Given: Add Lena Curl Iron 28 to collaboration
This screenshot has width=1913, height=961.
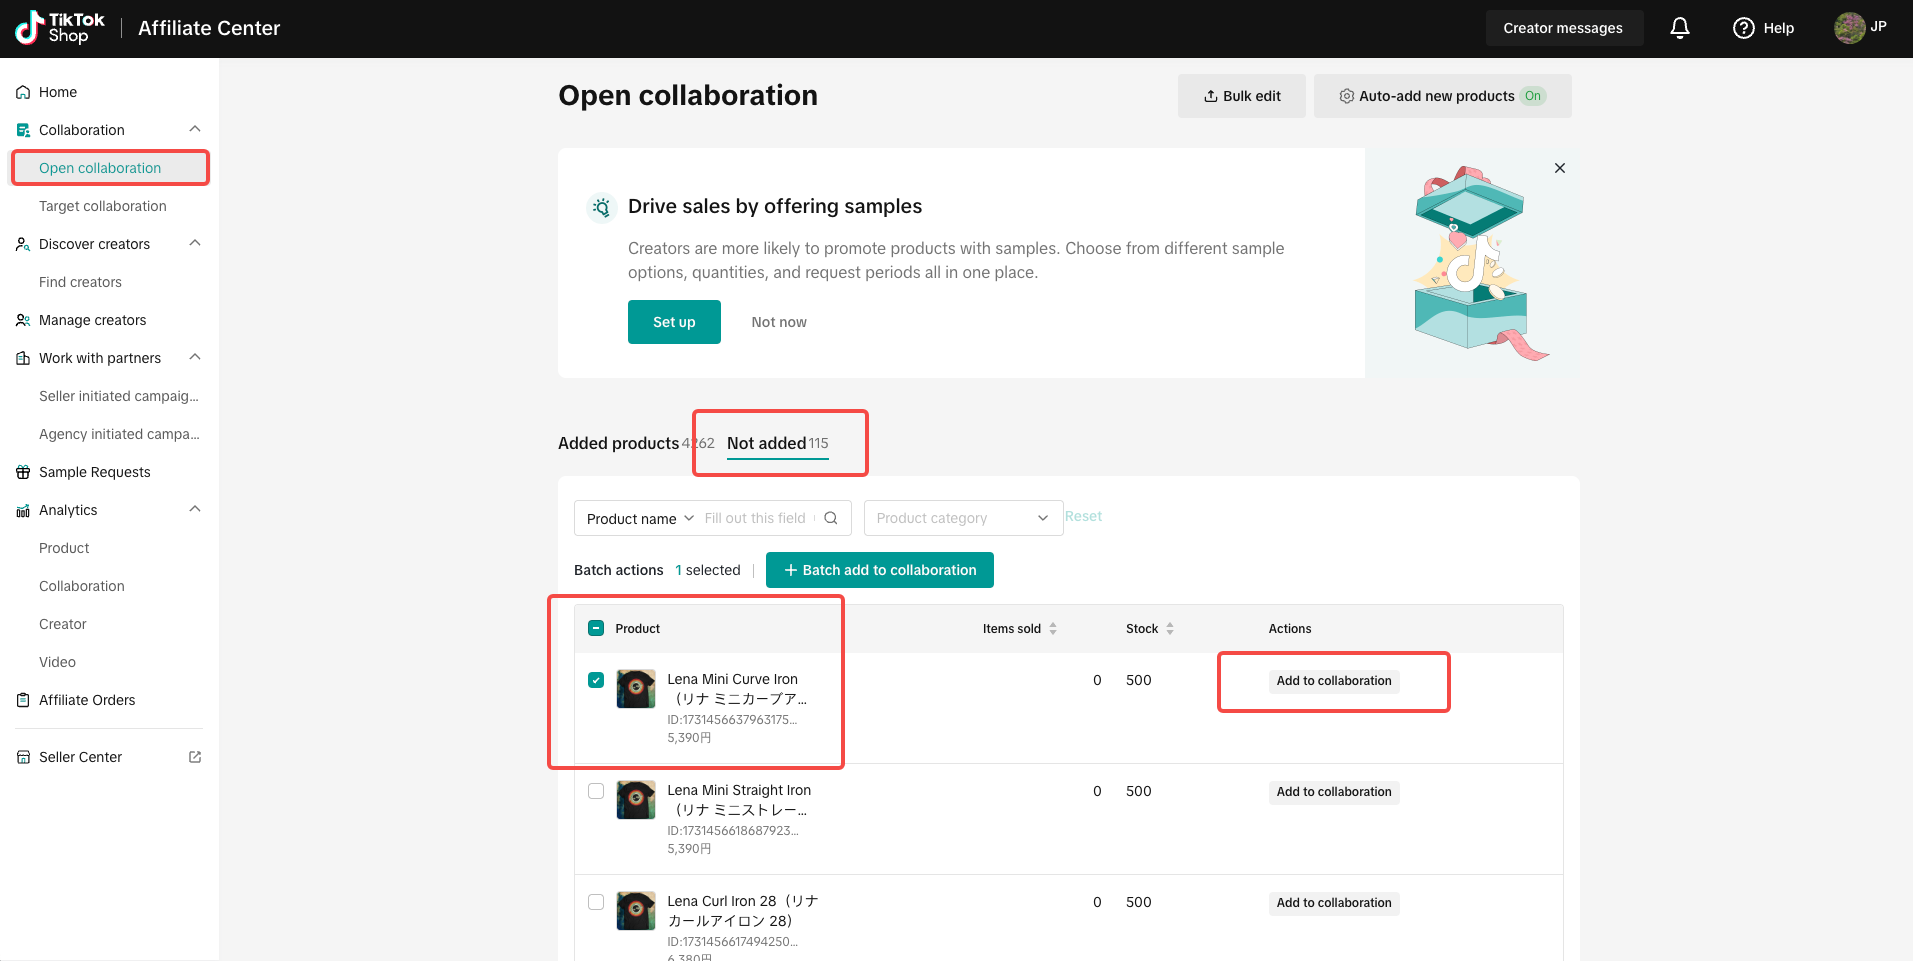Looking at the screenshot, I should tap(1334, 903).
